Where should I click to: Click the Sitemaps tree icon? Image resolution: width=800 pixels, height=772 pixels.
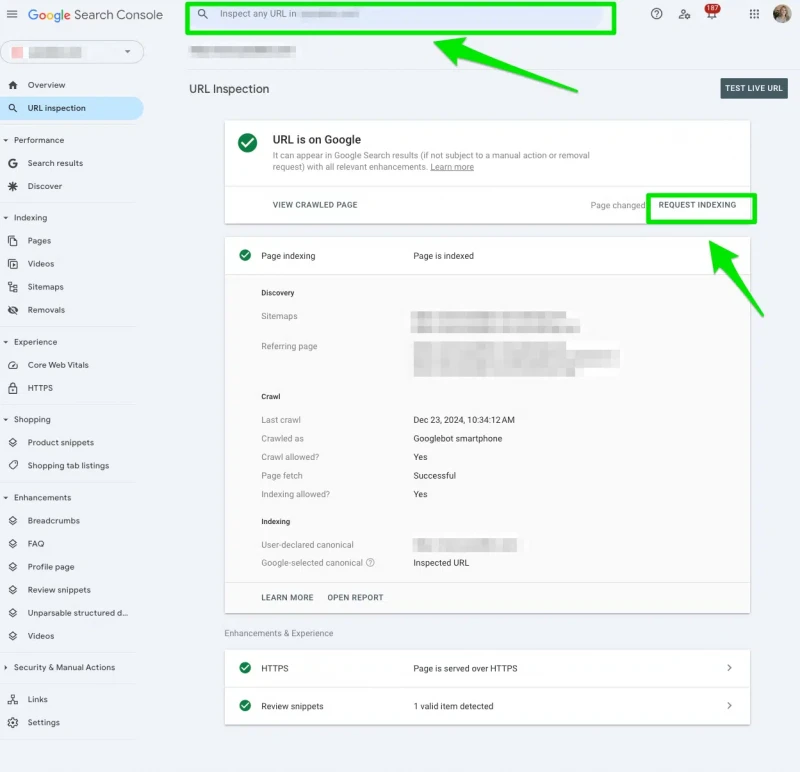pos(13,287)
